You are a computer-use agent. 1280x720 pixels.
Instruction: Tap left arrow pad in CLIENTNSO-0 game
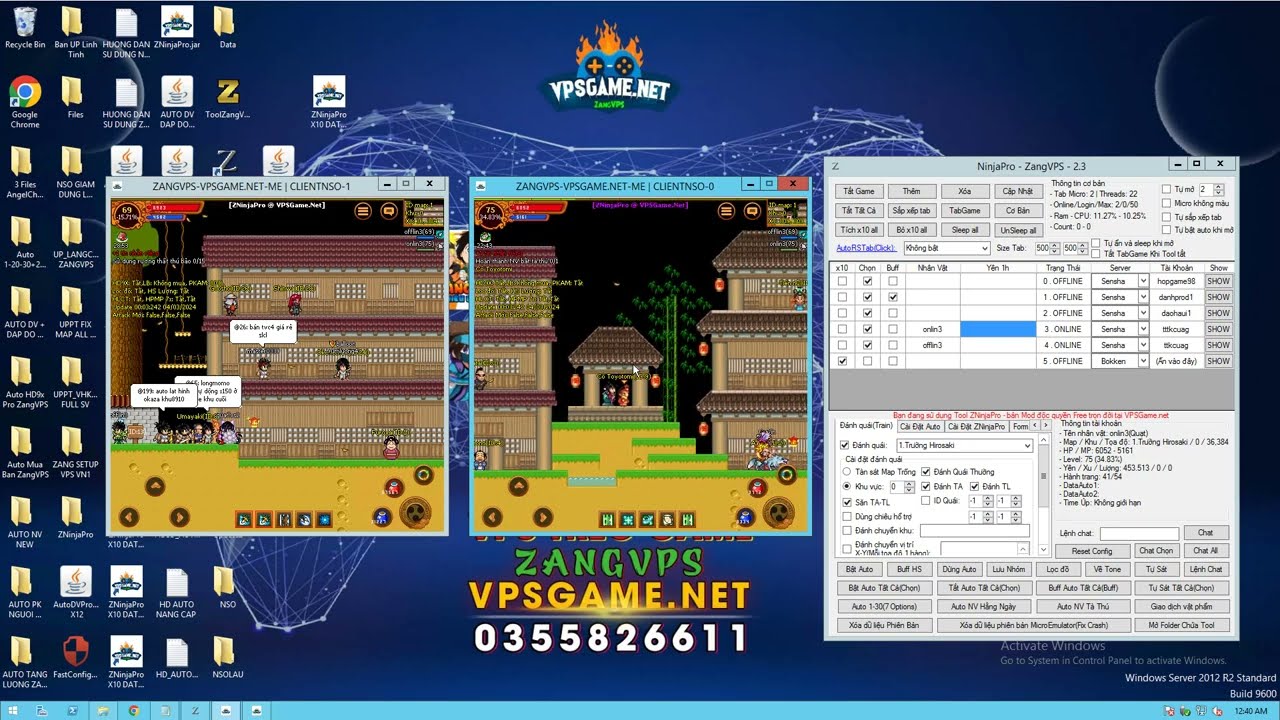pos(492,517)
